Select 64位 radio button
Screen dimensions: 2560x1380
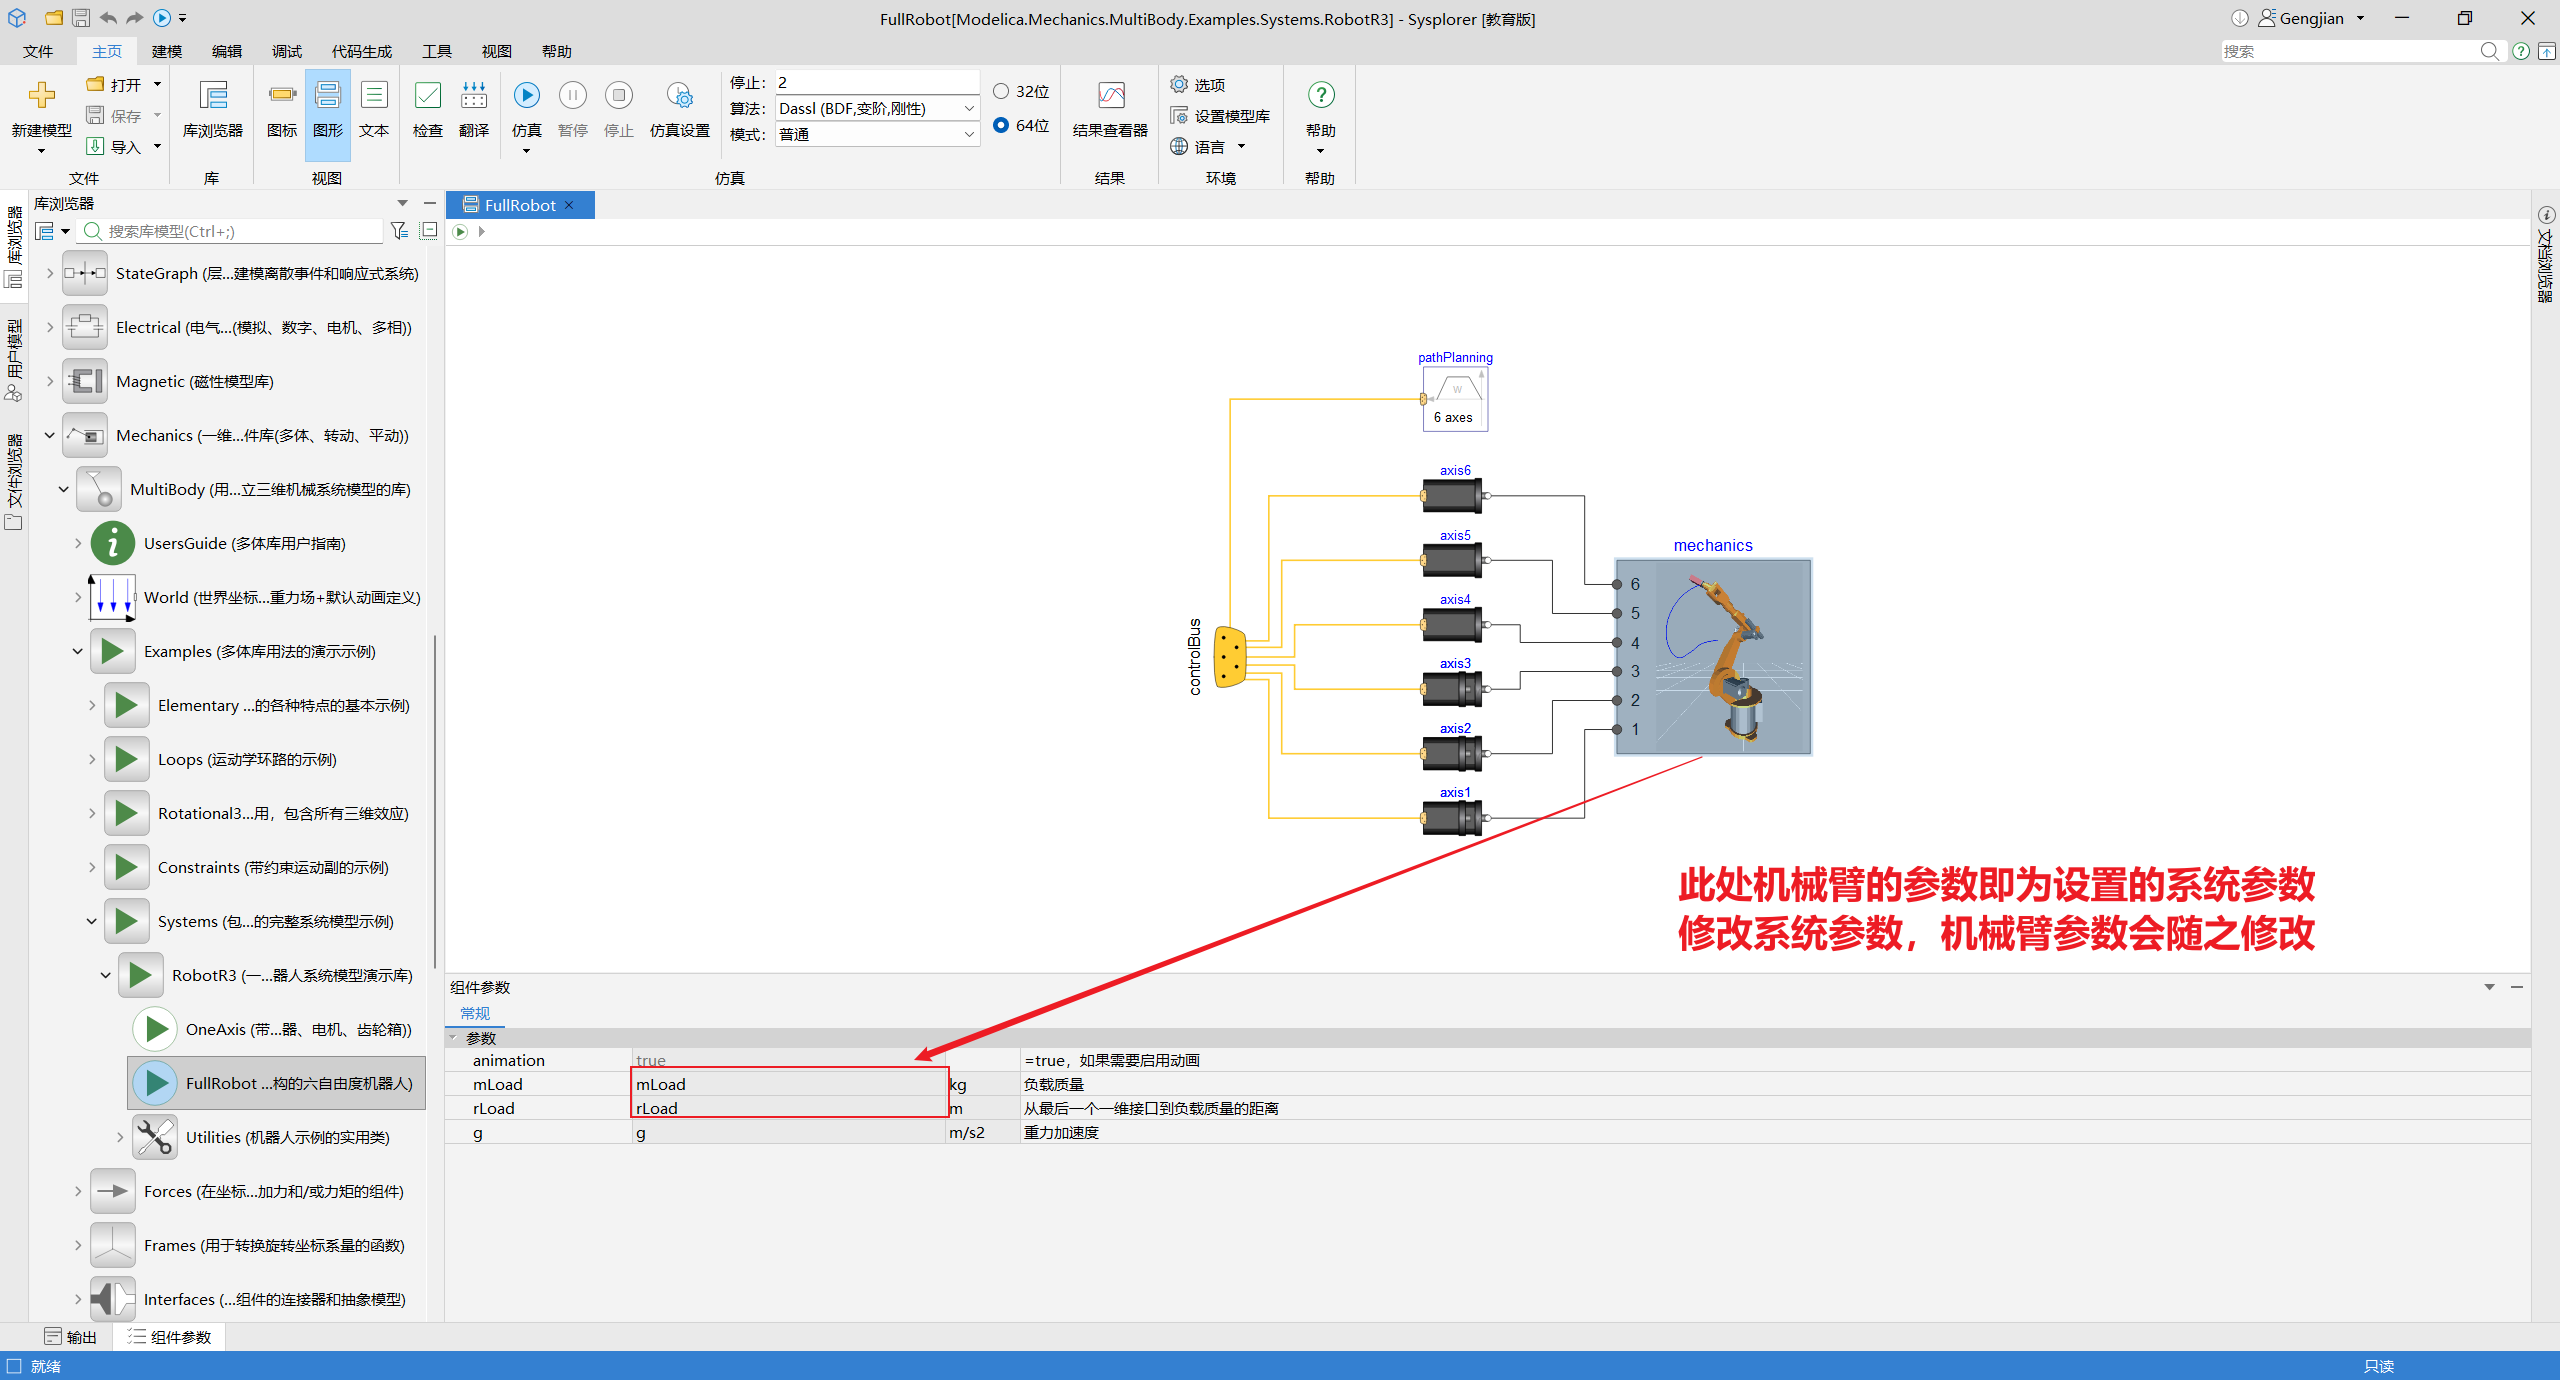point(1001,125)
